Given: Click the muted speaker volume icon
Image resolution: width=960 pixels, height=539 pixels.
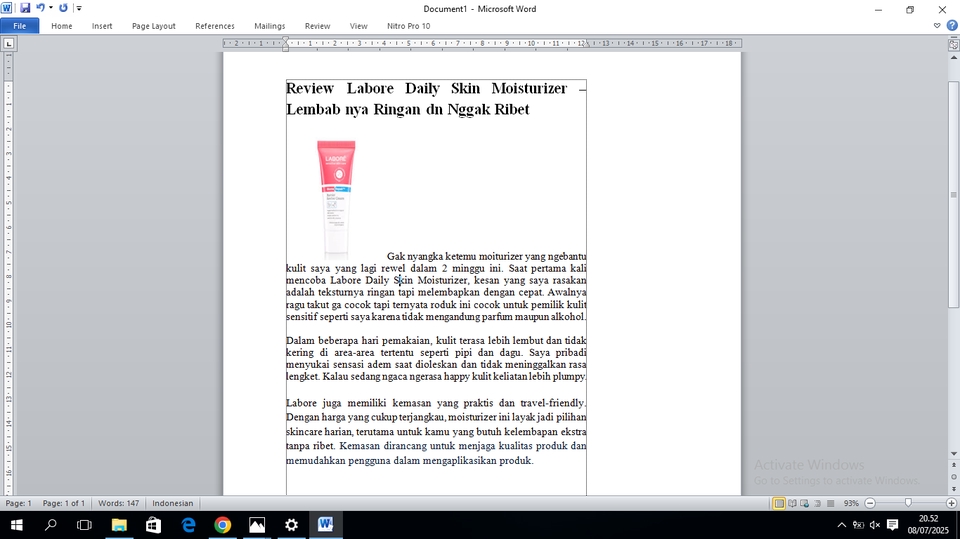Looking at the screenshot, I should coord(875,525).
